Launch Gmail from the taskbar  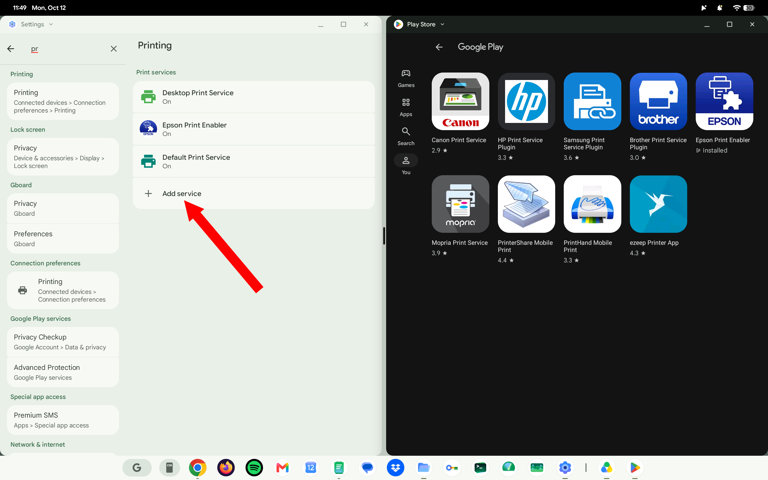(x=282, y=468)
